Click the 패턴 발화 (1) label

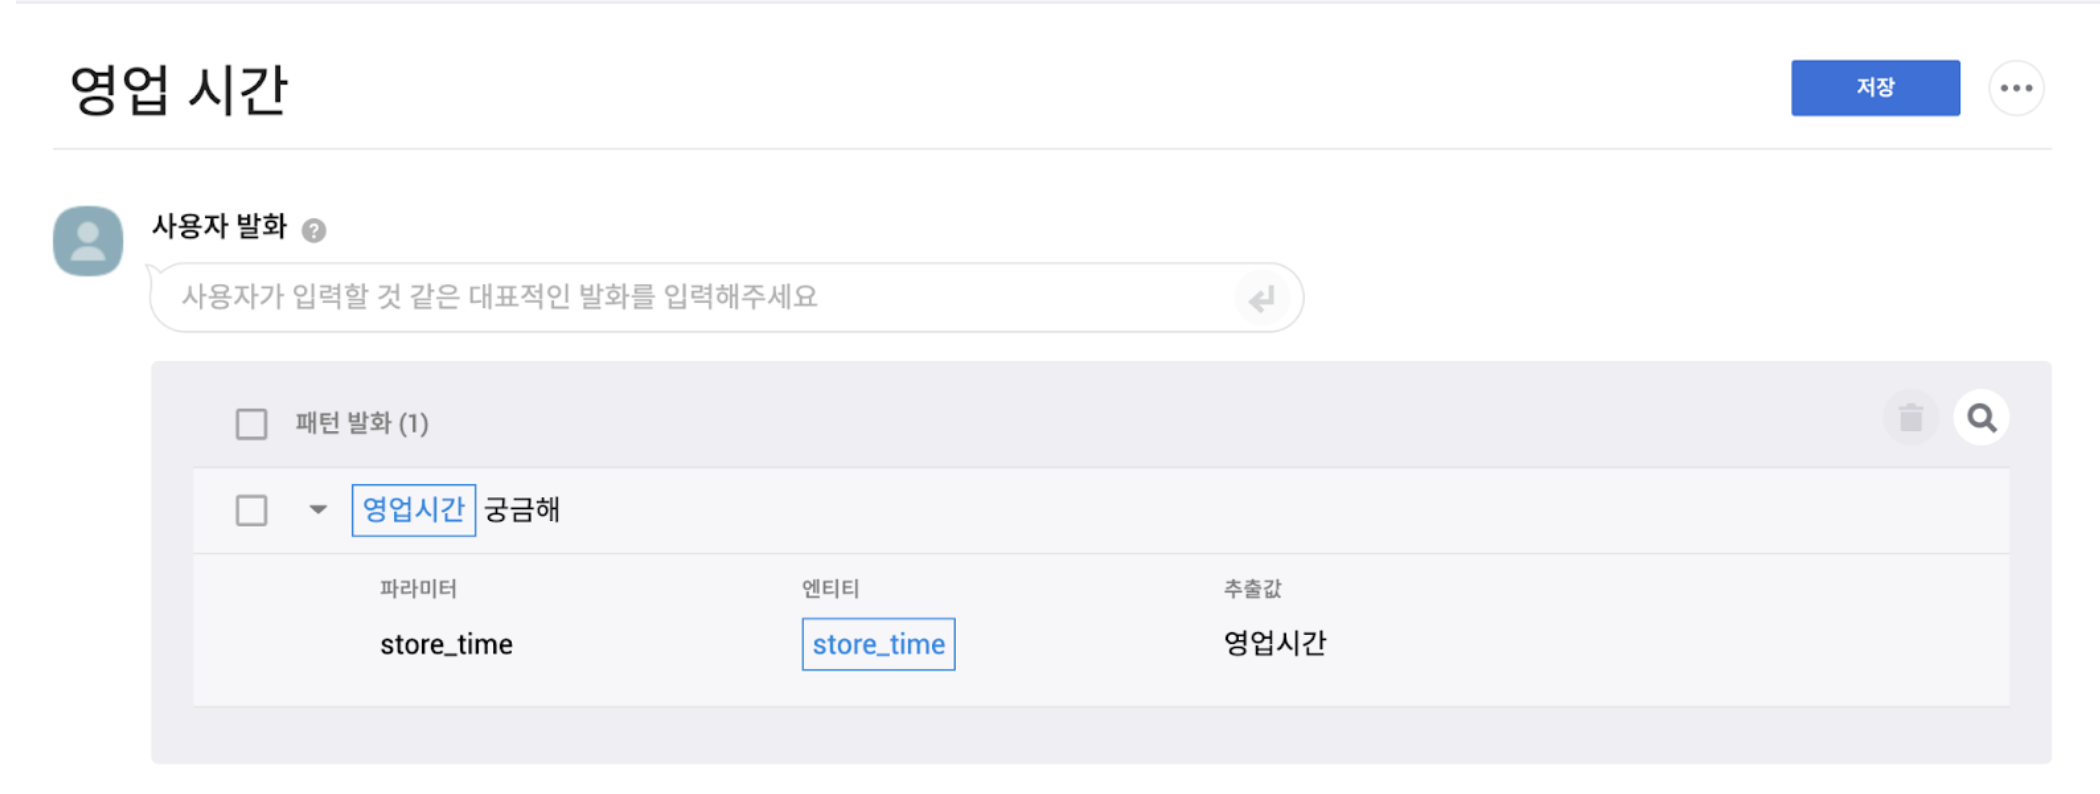[362, 424]
